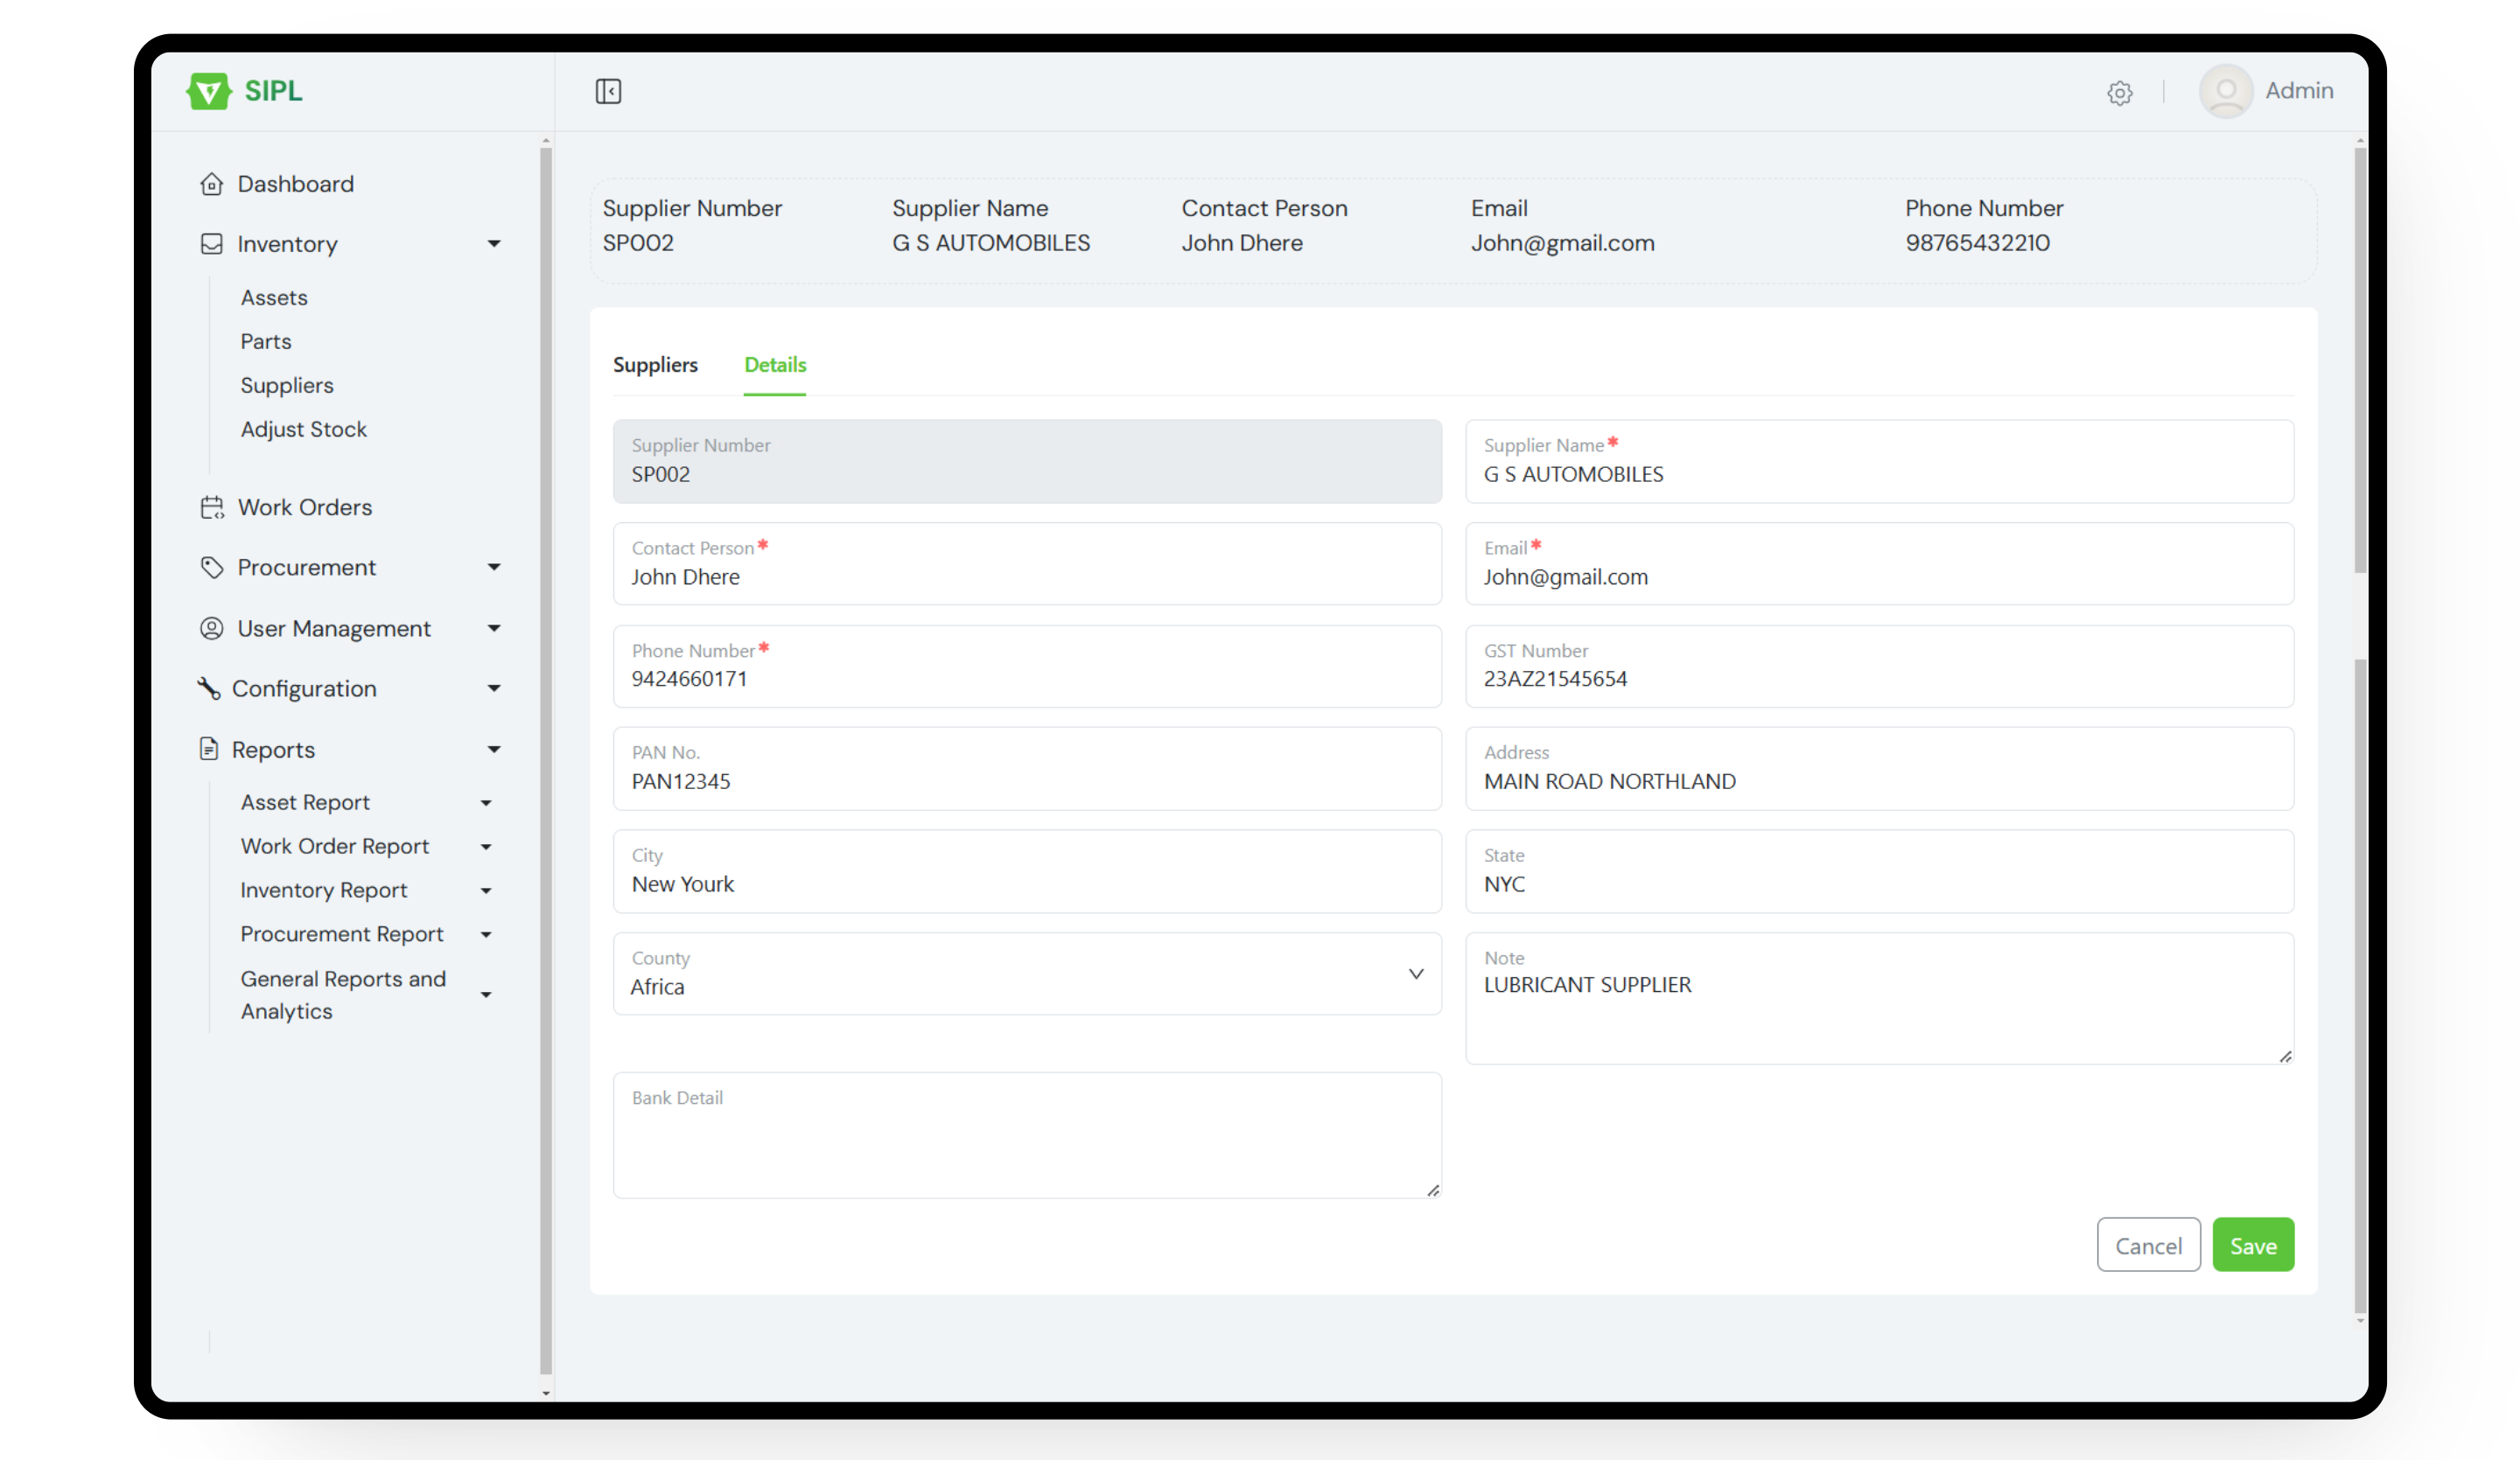2520x1460 pixels.
Task: Switch to the Suppliers tab
Action: (x=655, y=365)
